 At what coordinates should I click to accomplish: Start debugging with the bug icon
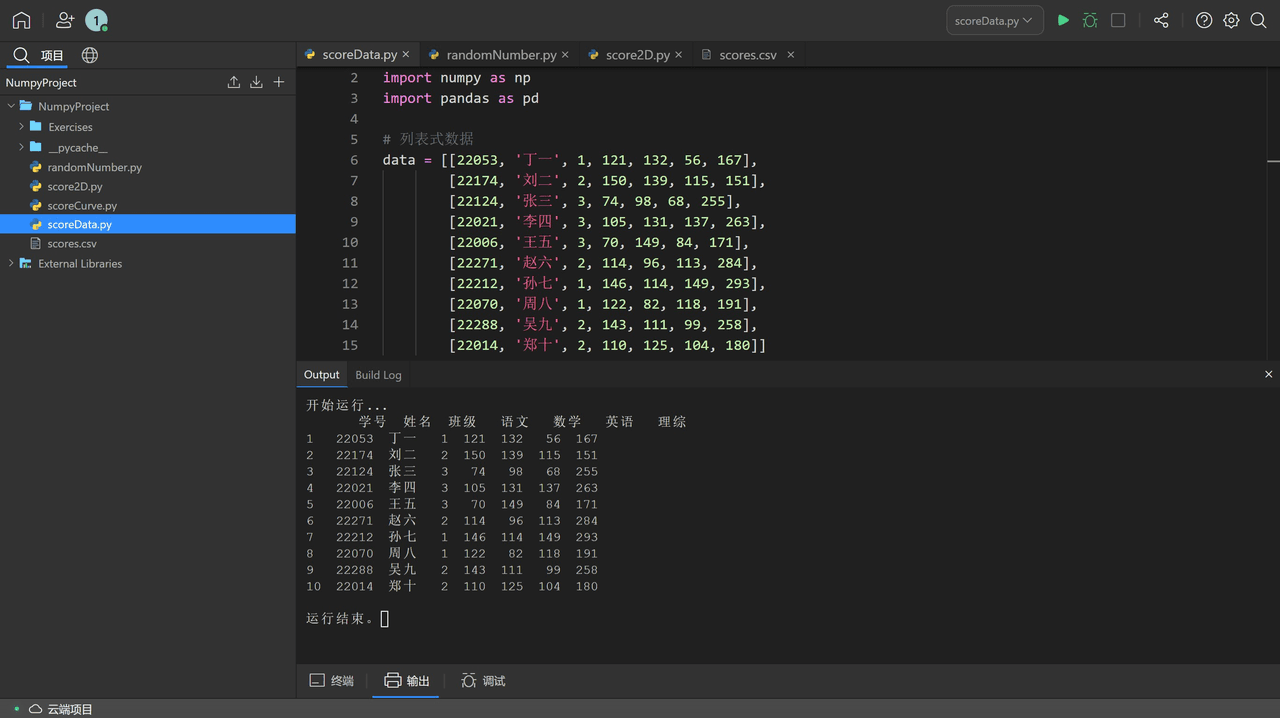[x=1090, y=19]
